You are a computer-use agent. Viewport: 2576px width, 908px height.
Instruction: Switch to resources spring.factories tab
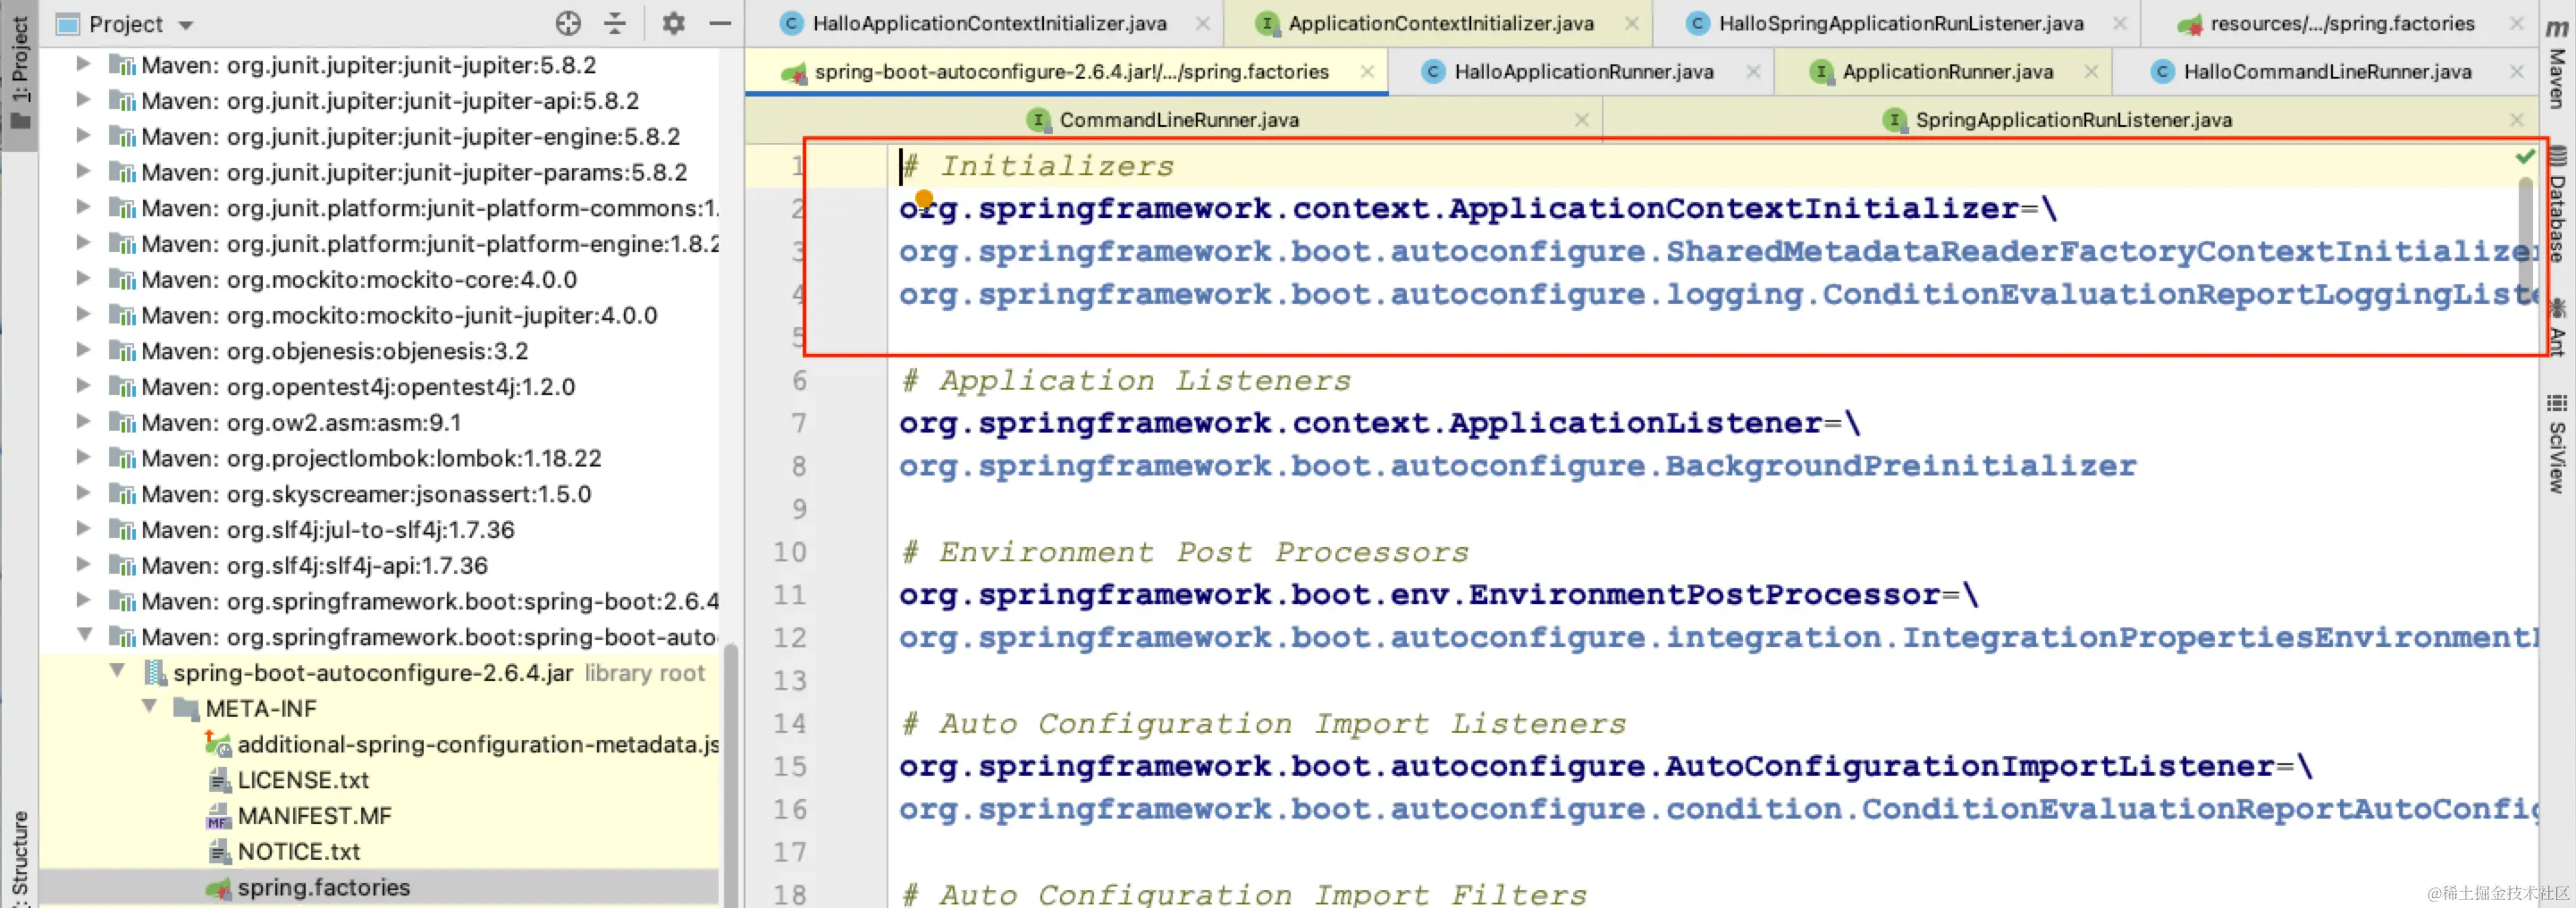tap(2341, 23)
